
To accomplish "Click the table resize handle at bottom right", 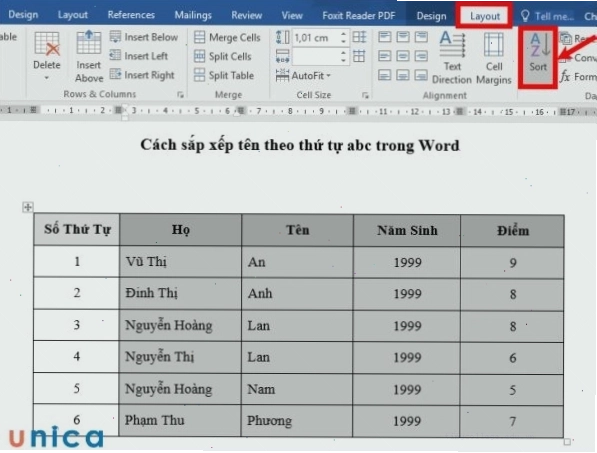I will point(567,442).
